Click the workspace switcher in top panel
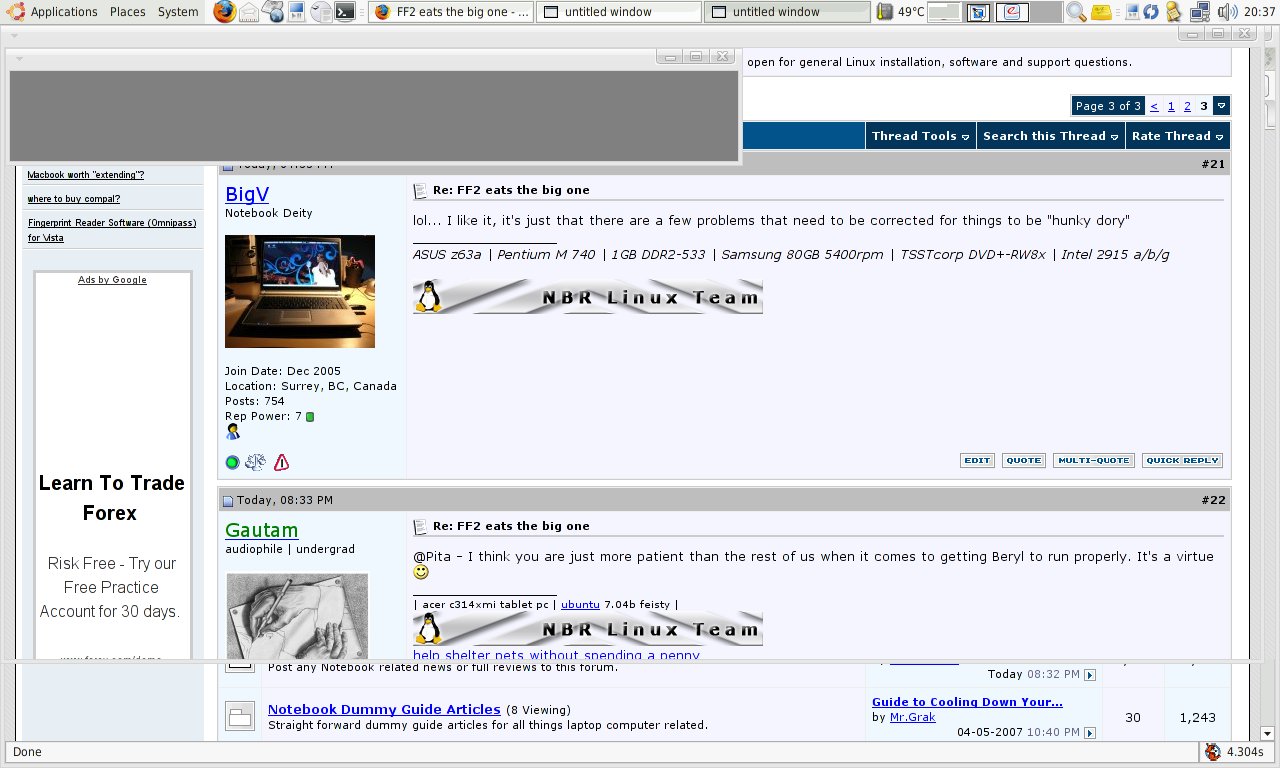Screen dimensions: 1280x768 point(994,12)
